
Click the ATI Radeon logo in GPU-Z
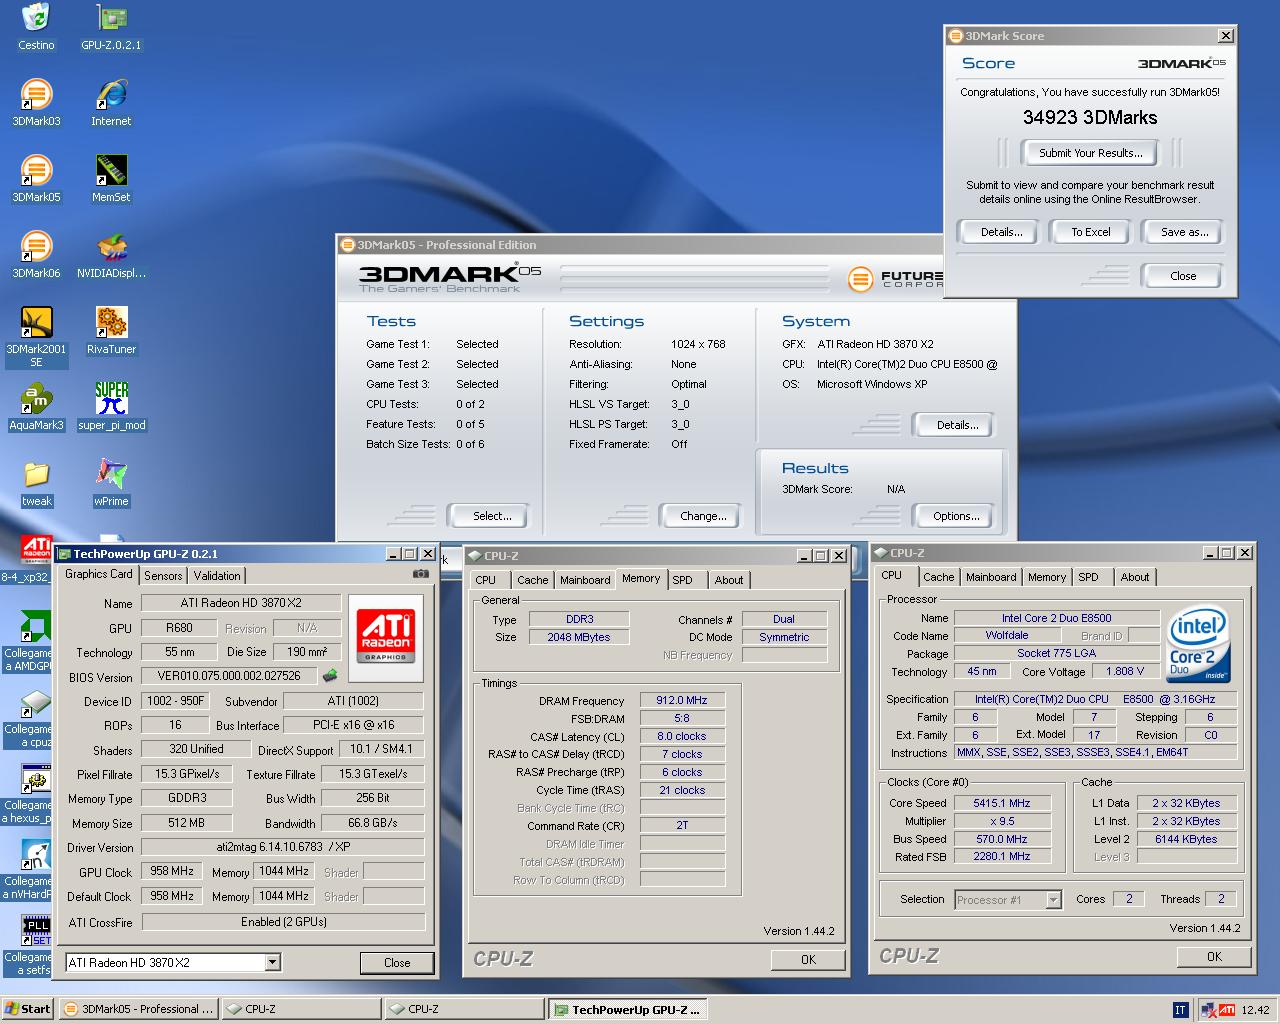click(386, 638)
